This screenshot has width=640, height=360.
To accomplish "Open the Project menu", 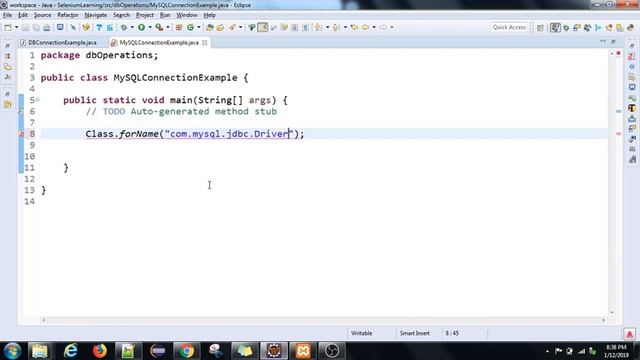I will 145,15.
